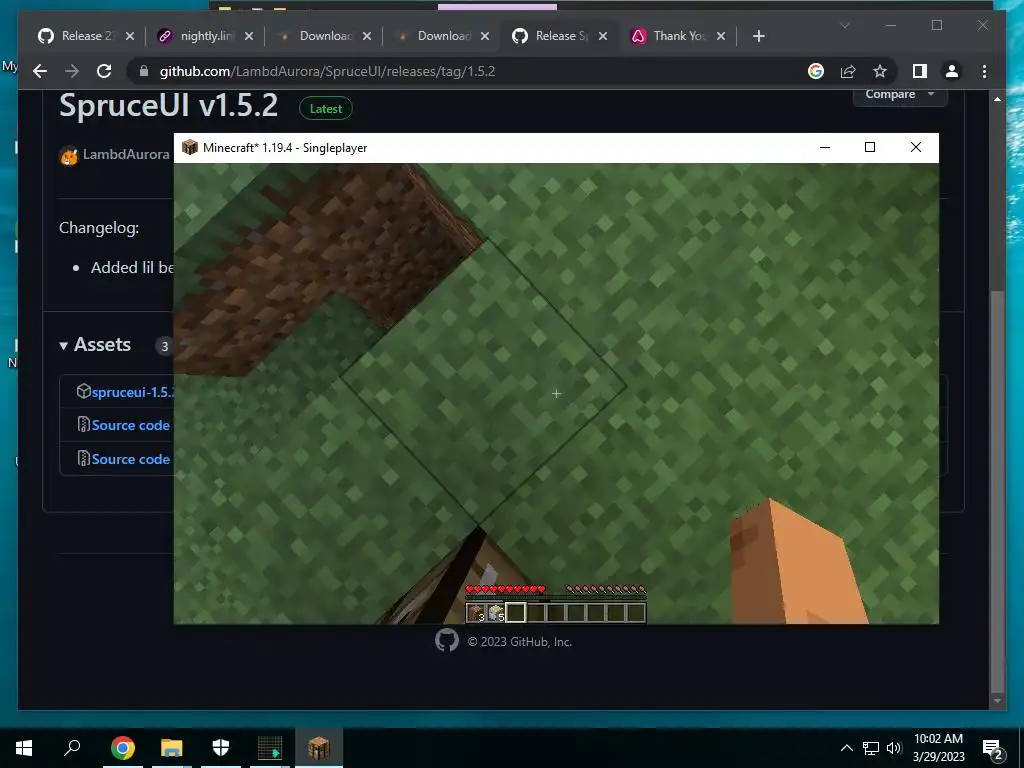The width and height of the screenshot is (1024, 768).
Task: Switch to the Thank You tab
Action: [677, 36]
